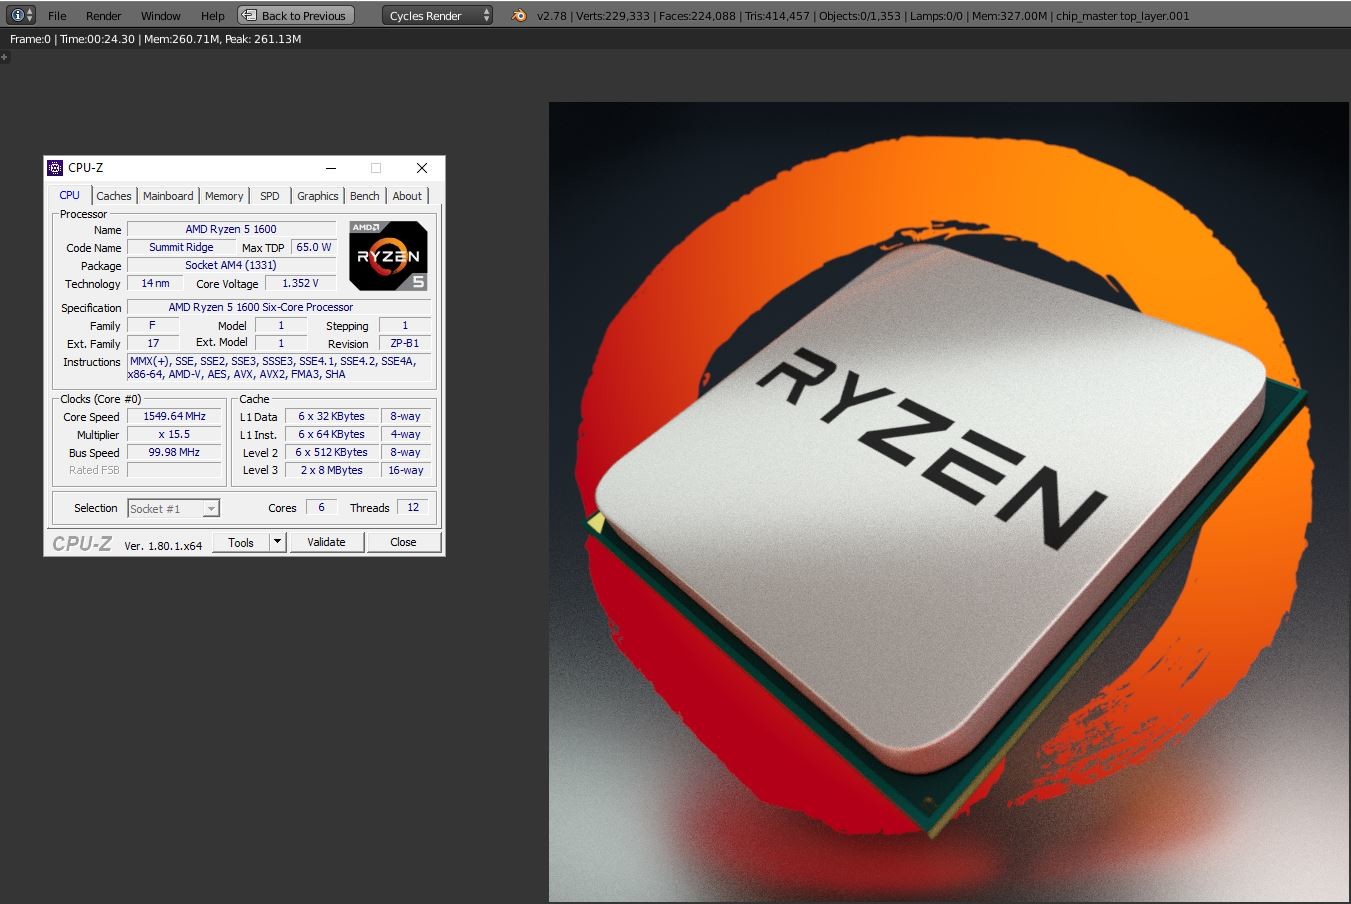Click Back to Previous button
This screenshot has width=1351, height=904.
point(296,15)
